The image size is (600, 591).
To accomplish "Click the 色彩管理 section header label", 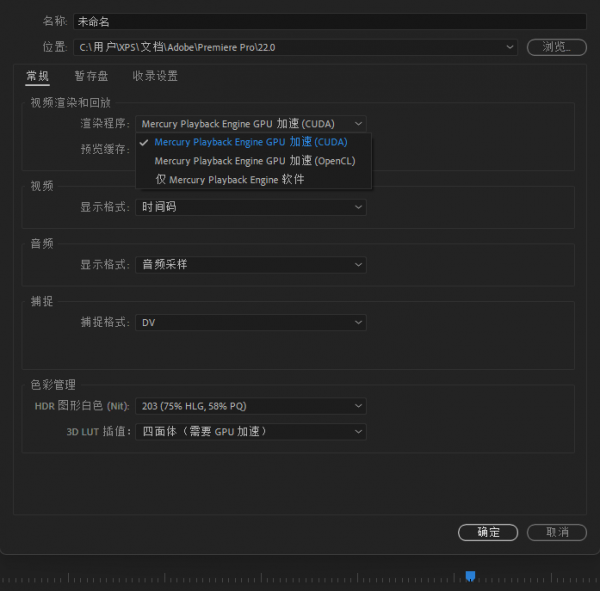I will tap(53, 385).
